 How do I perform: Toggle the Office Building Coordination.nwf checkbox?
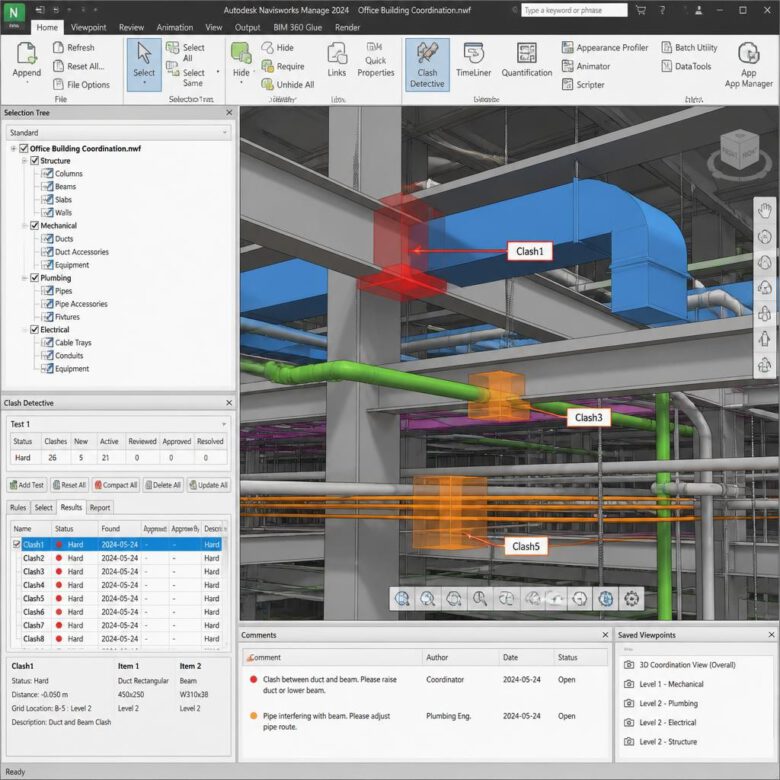[23, 148]
